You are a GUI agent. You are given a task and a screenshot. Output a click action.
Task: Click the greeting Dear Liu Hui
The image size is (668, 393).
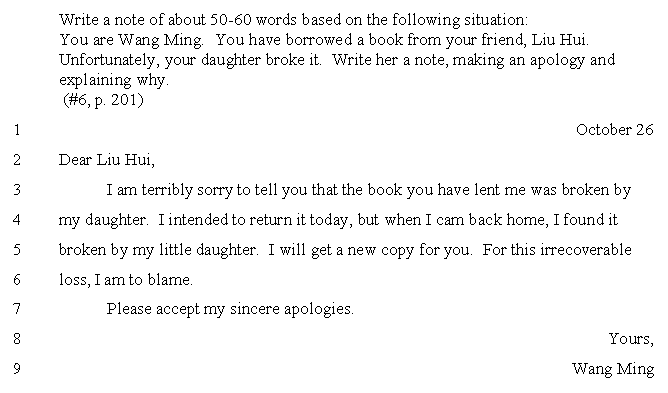click(x=107, y=160)
